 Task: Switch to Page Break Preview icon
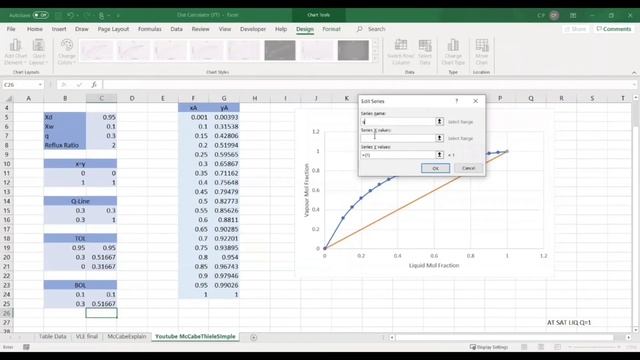click(558, 347)
